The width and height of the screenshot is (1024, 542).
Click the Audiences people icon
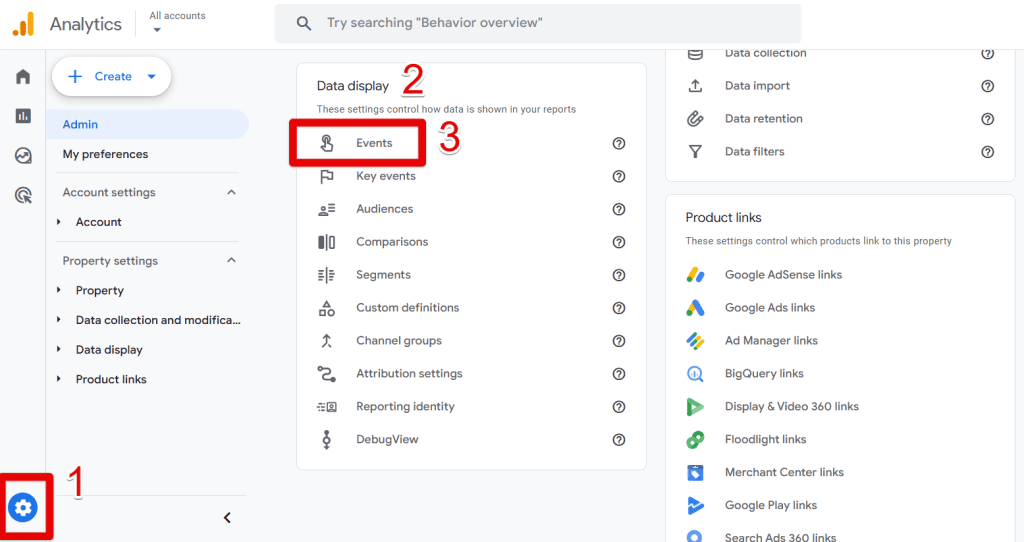point(327,209)
